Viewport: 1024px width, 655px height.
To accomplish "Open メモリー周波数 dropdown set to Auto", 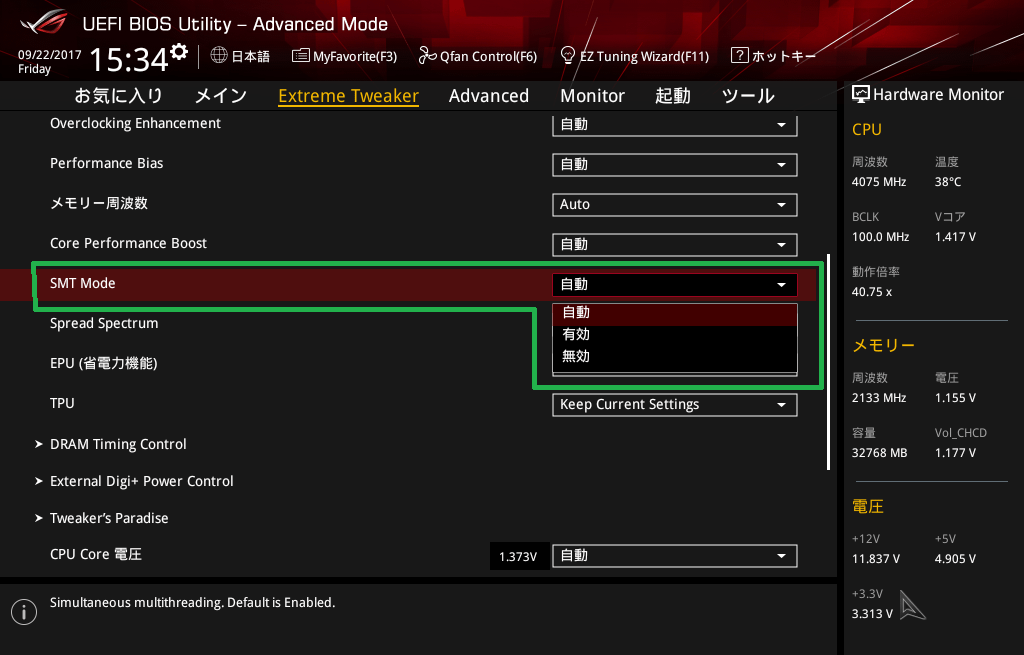I will (675, 204).
